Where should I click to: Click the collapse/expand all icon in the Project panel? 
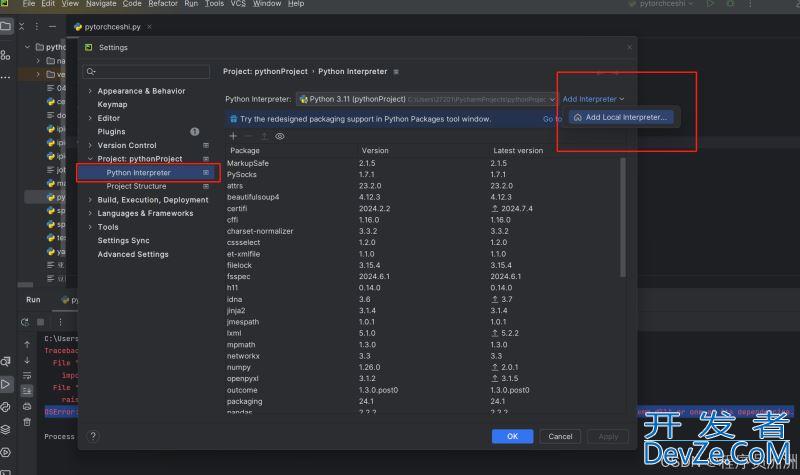point(21,27)
